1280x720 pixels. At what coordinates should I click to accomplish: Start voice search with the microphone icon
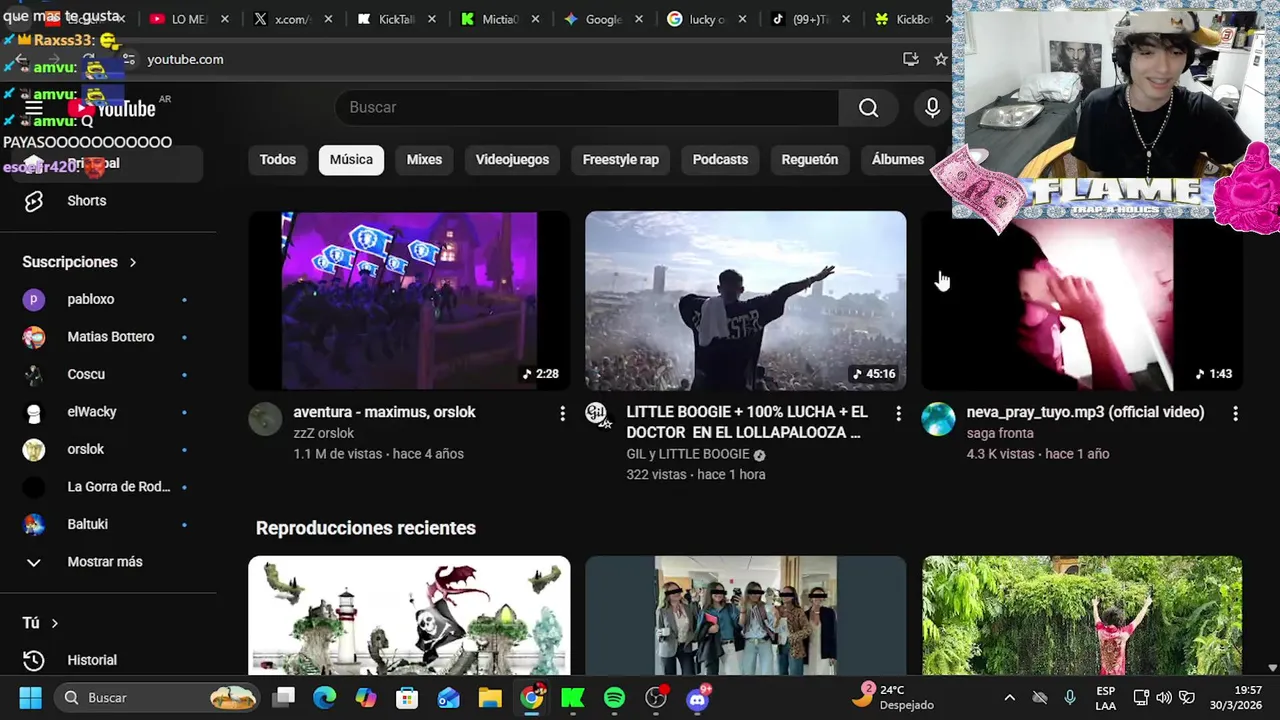932,108
